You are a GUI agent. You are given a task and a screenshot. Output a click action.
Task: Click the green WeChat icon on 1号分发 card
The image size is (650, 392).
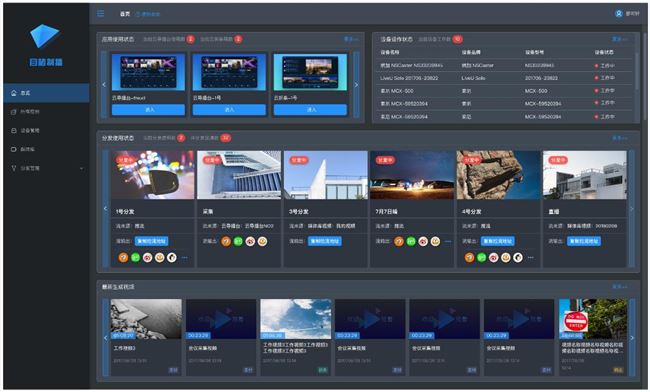pos(136,258)
